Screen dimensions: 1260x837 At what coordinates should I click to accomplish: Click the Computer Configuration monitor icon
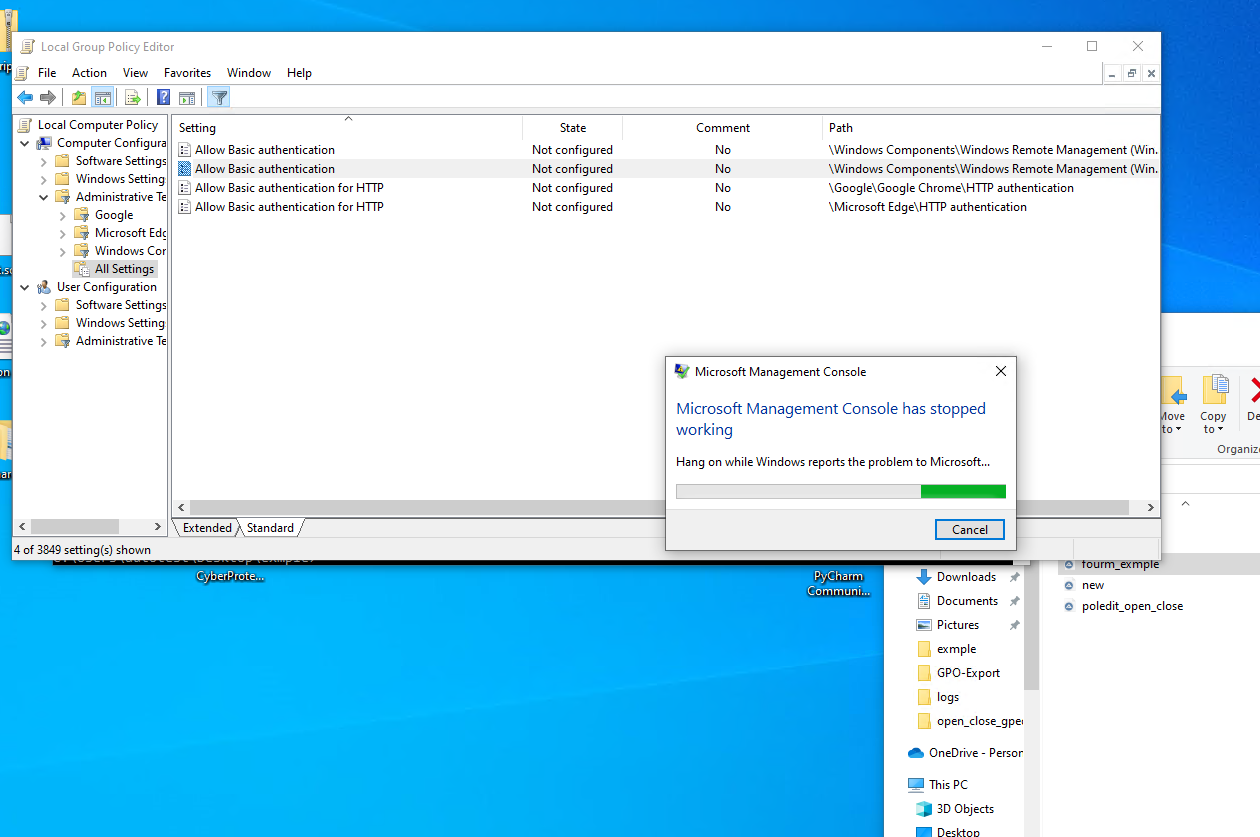click(x=45, y=143)
